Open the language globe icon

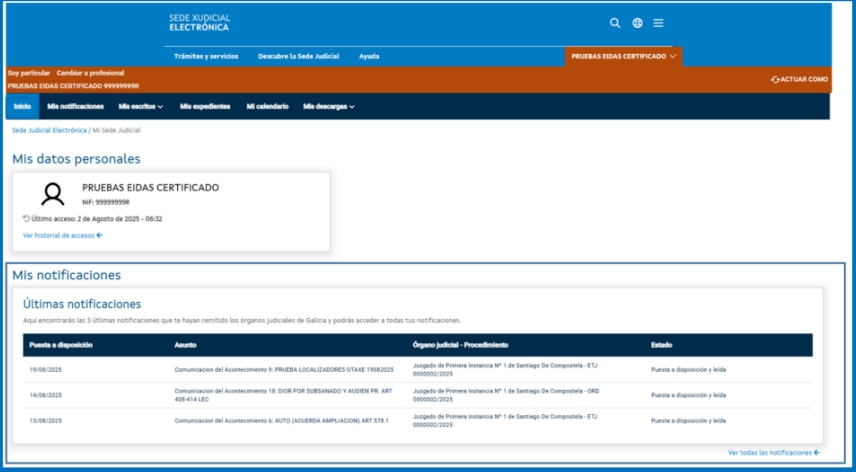[637, 23]
